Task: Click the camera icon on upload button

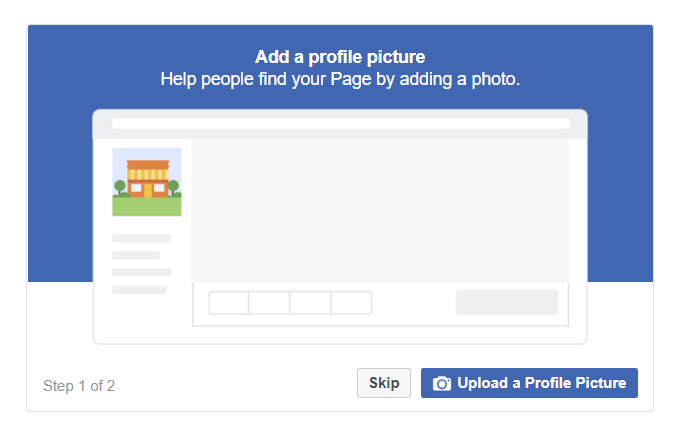Action: click(441, 384)
